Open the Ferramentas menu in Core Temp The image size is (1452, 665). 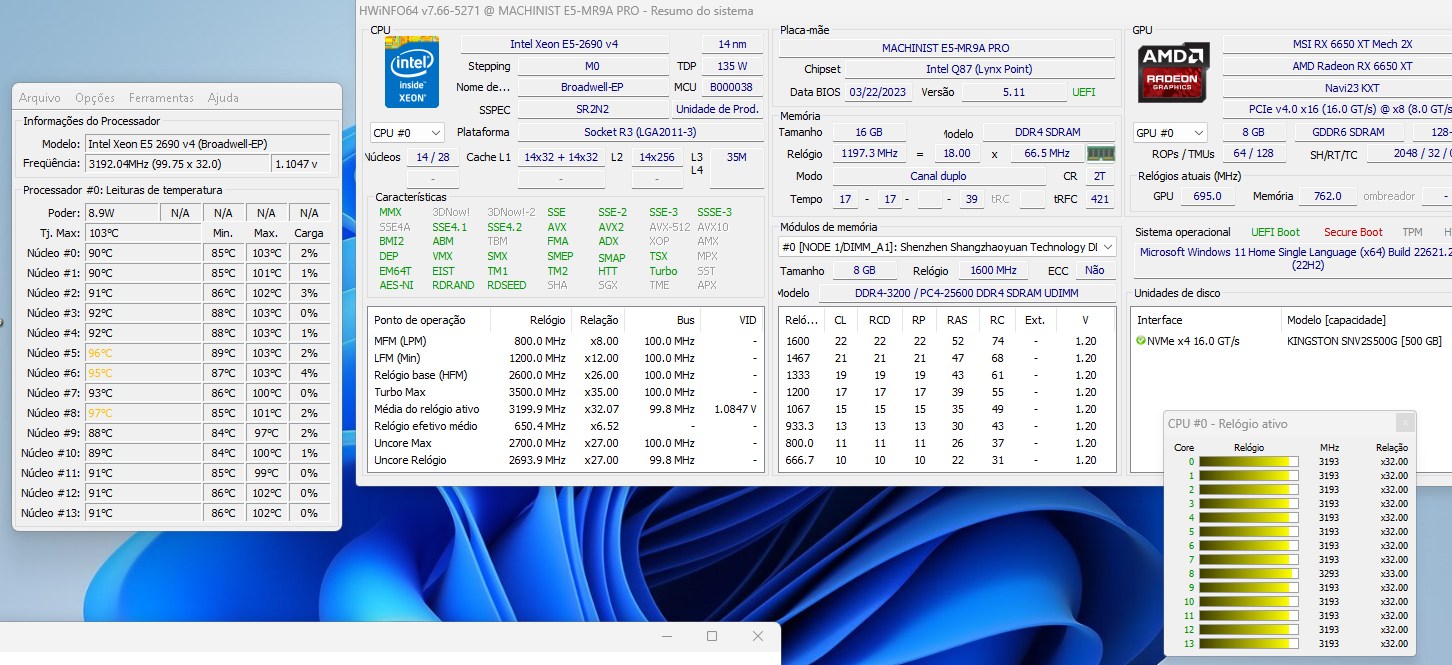(161, 98)
